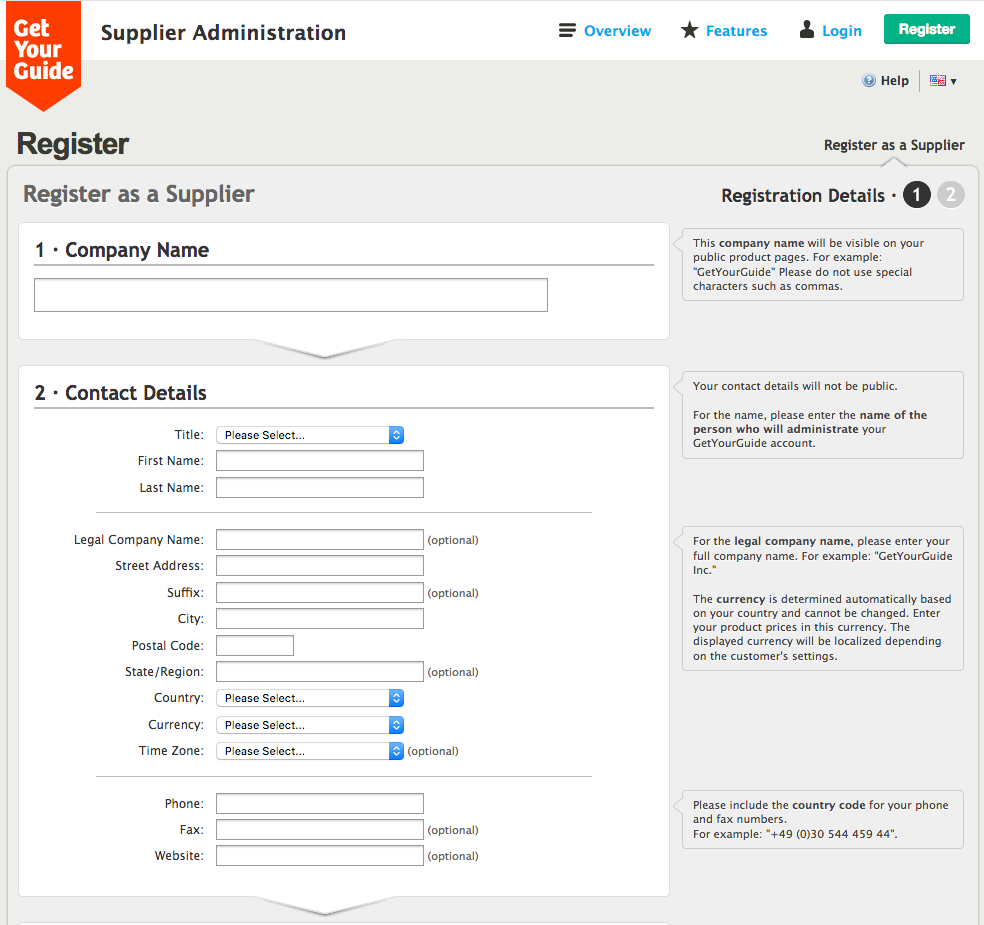Click the Help question mark icon
This screenshot has width=984, height=925.
click(869, 81)
